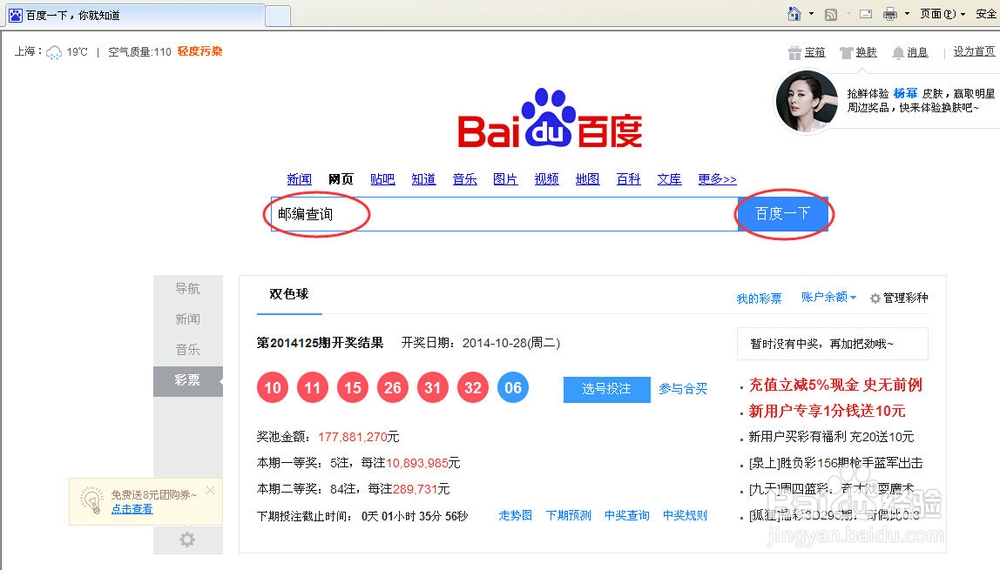Click the light bulb coupon icon

pos(91,501)
